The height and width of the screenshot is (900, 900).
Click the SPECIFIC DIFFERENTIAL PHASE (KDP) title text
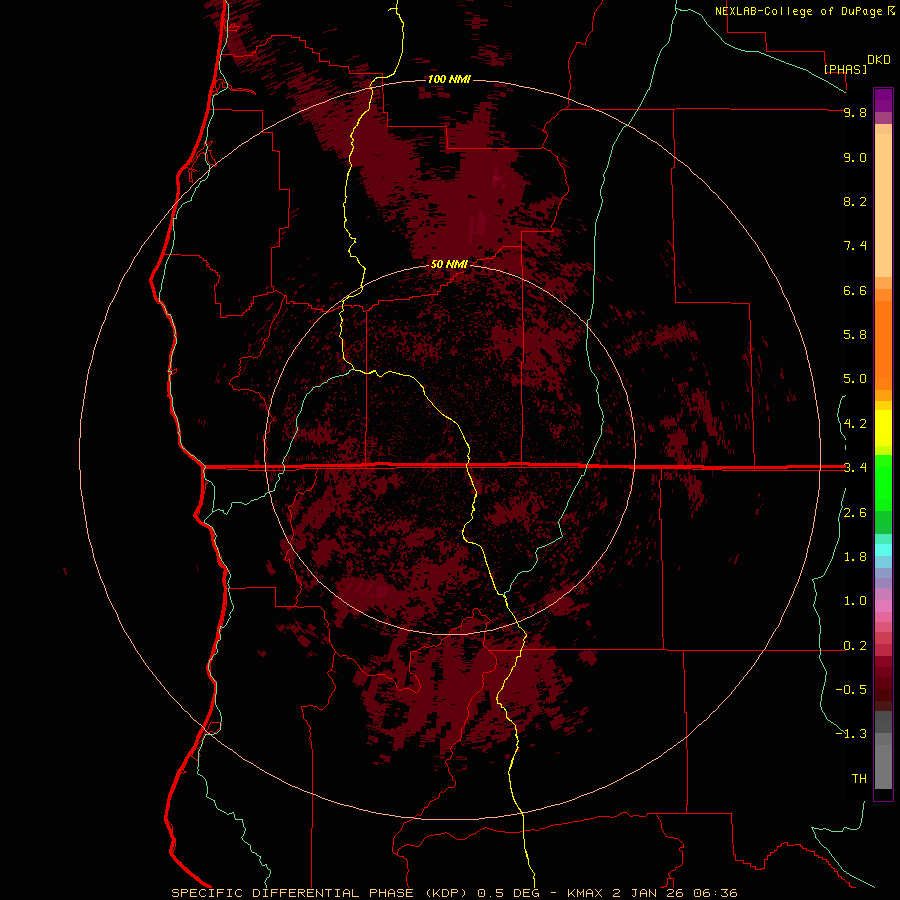pos(321,893)
